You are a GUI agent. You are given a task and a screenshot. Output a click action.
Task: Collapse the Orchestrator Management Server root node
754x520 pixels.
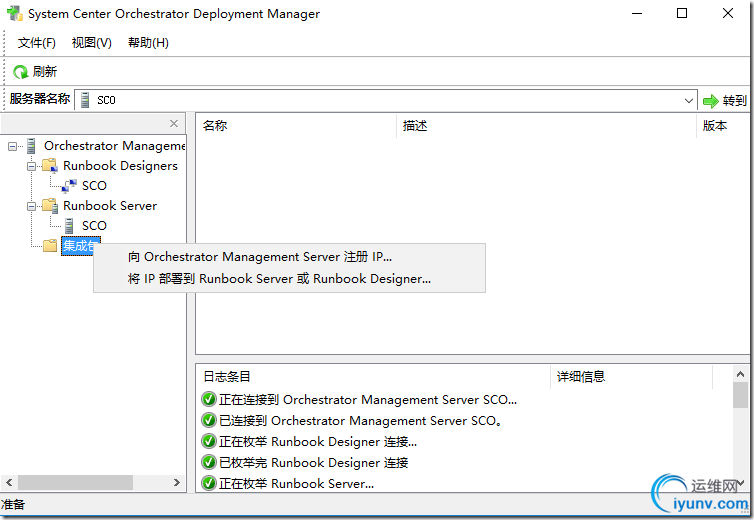tap(13, 146)
